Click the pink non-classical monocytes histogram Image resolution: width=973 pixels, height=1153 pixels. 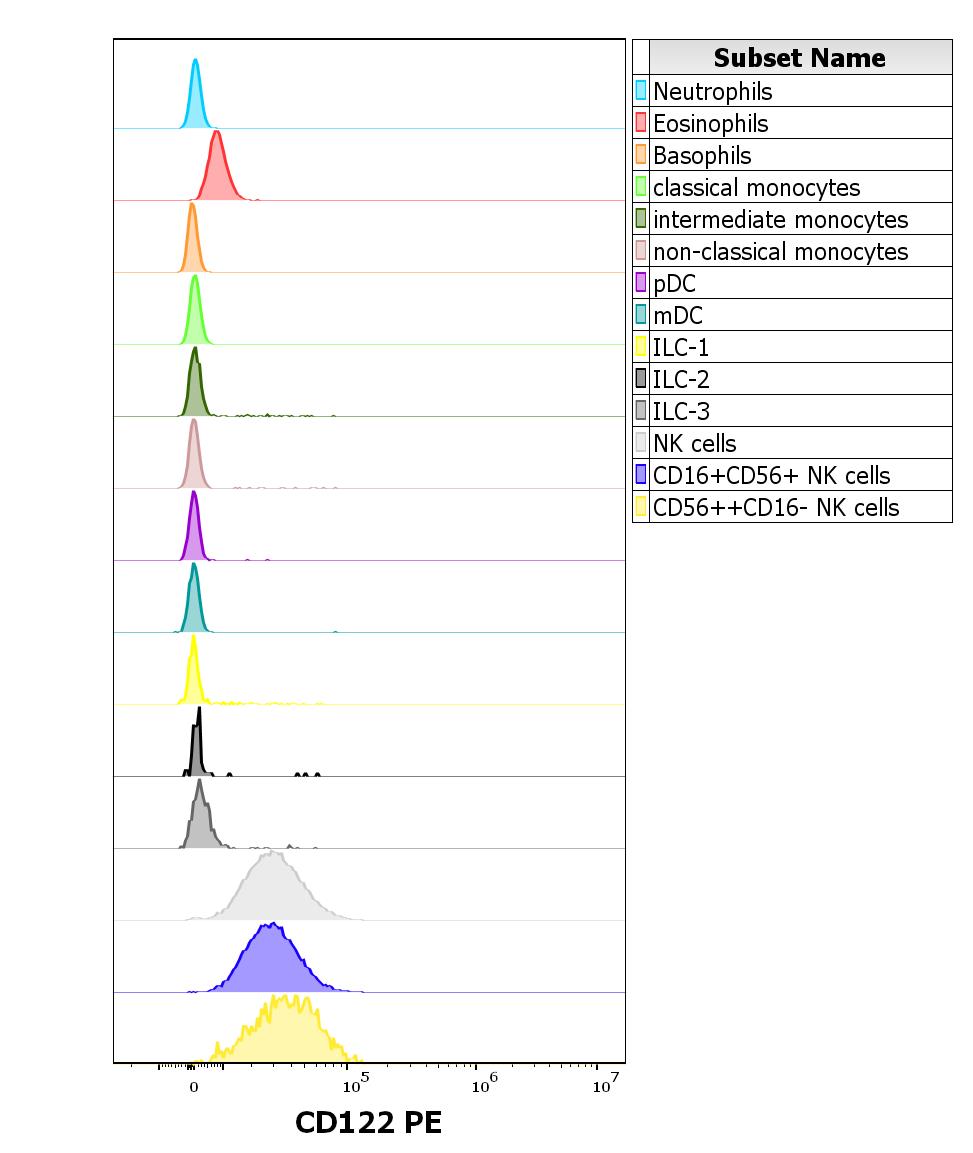pyautogui.click(x=193, y=459)
